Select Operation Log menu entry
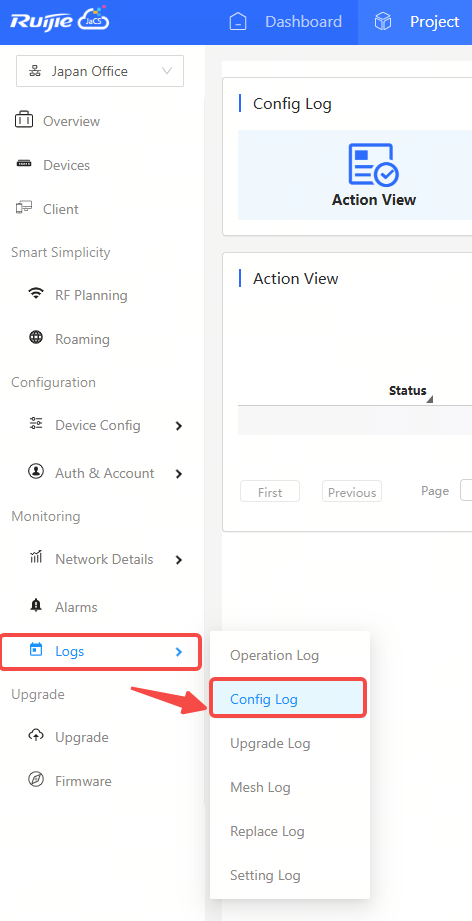 (274, 655)
